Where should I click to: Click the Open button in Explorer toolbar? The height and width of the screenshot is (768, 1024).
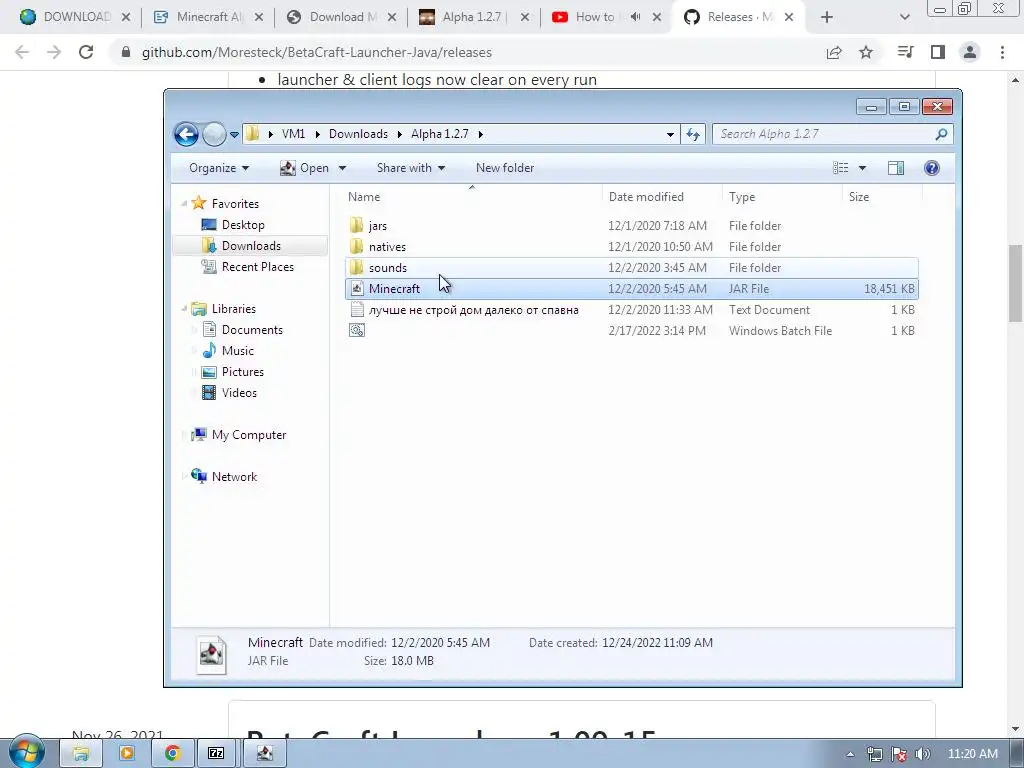tap(305, 168)
